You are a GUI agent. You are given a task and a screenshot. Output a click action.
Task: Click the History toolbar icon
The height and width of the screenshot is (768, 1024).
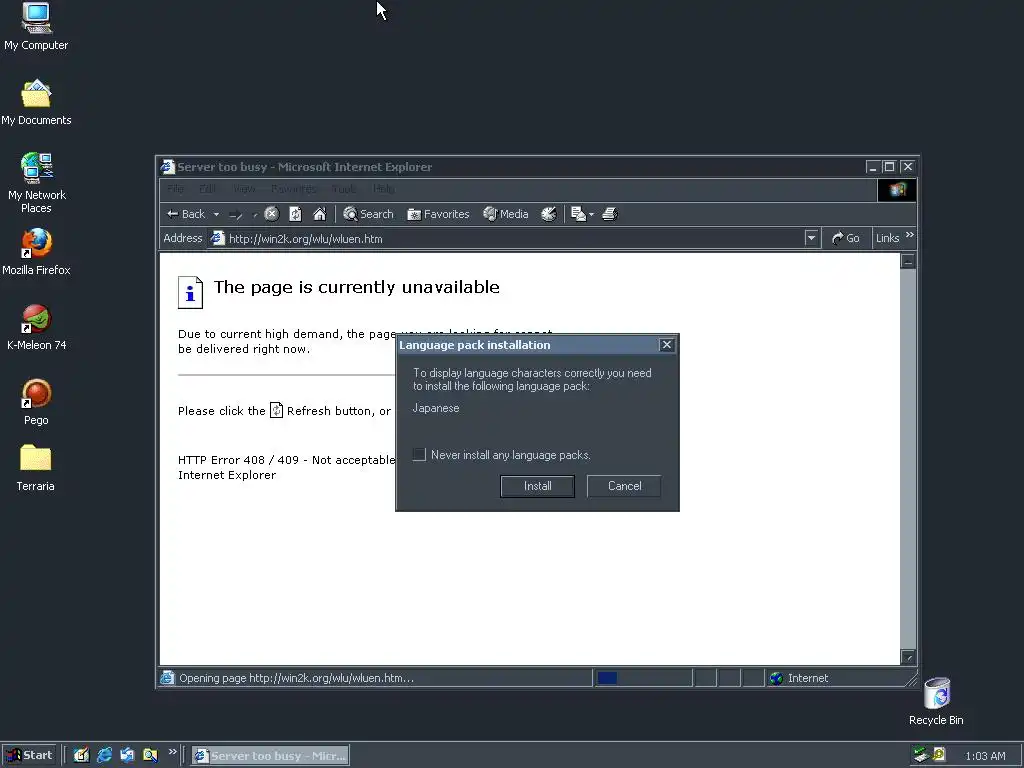pyautogui.click(x=549, y=214)
